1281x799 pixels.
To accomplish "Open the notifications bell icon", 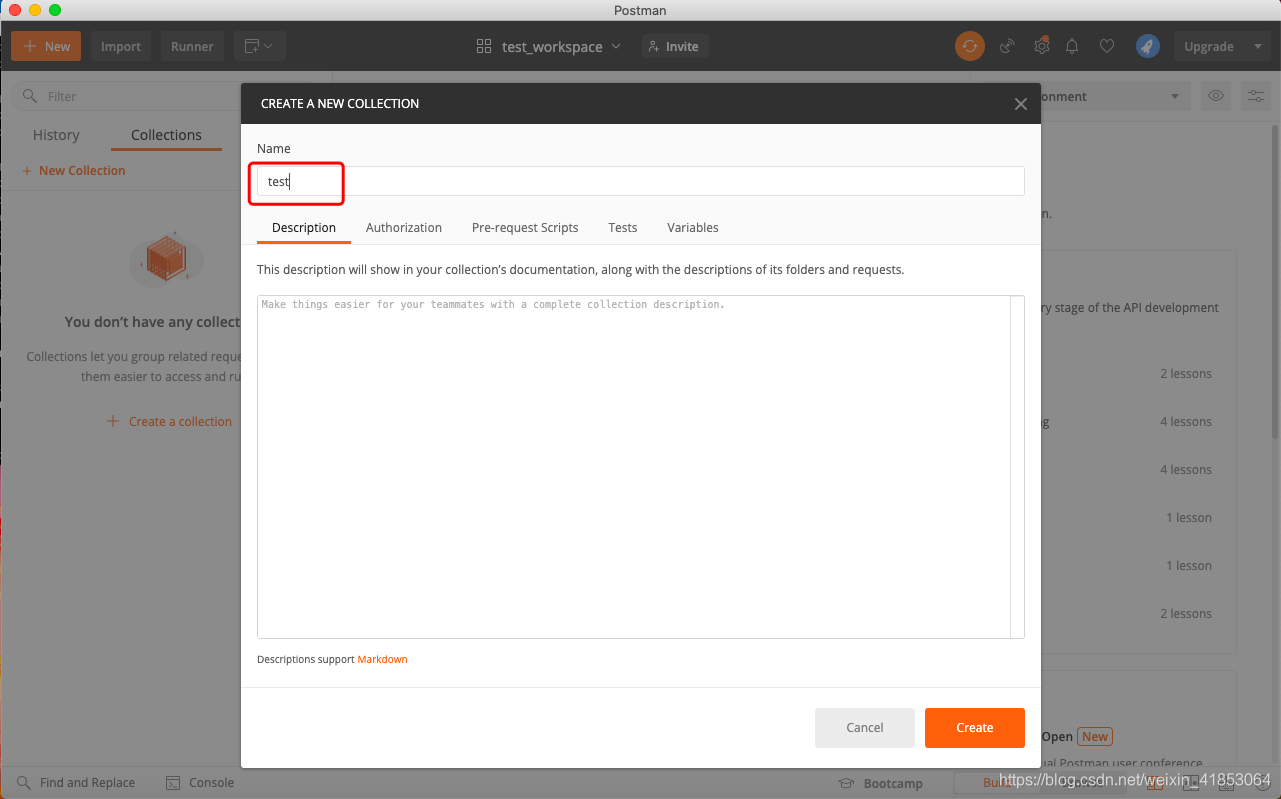I will (1072, 46).
